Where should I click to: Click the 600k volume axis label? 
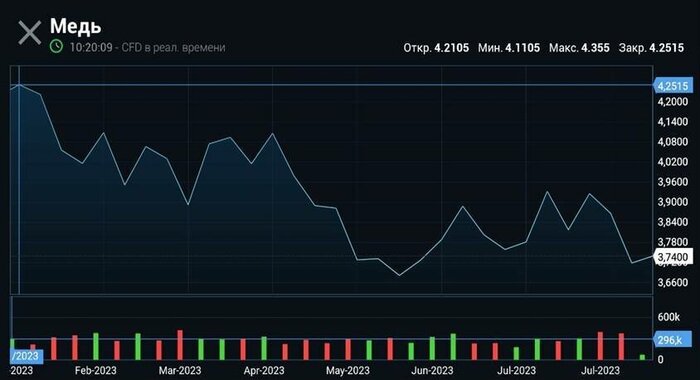click(x=668, y=317)
